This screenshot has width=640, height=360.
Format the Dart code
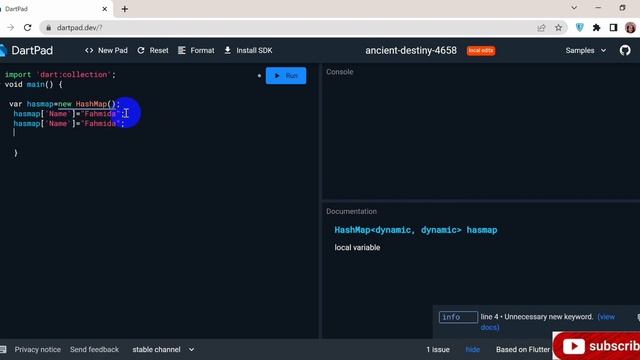(196, 51)
